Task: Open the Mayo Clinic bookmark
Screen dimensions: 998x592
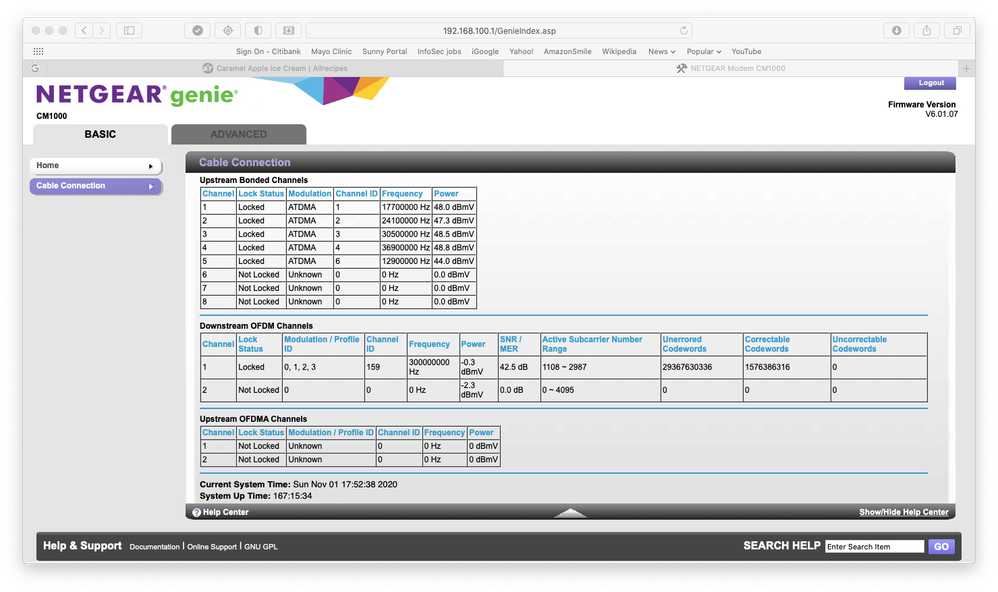Action: pyautogui.click(x=331, y=52)
